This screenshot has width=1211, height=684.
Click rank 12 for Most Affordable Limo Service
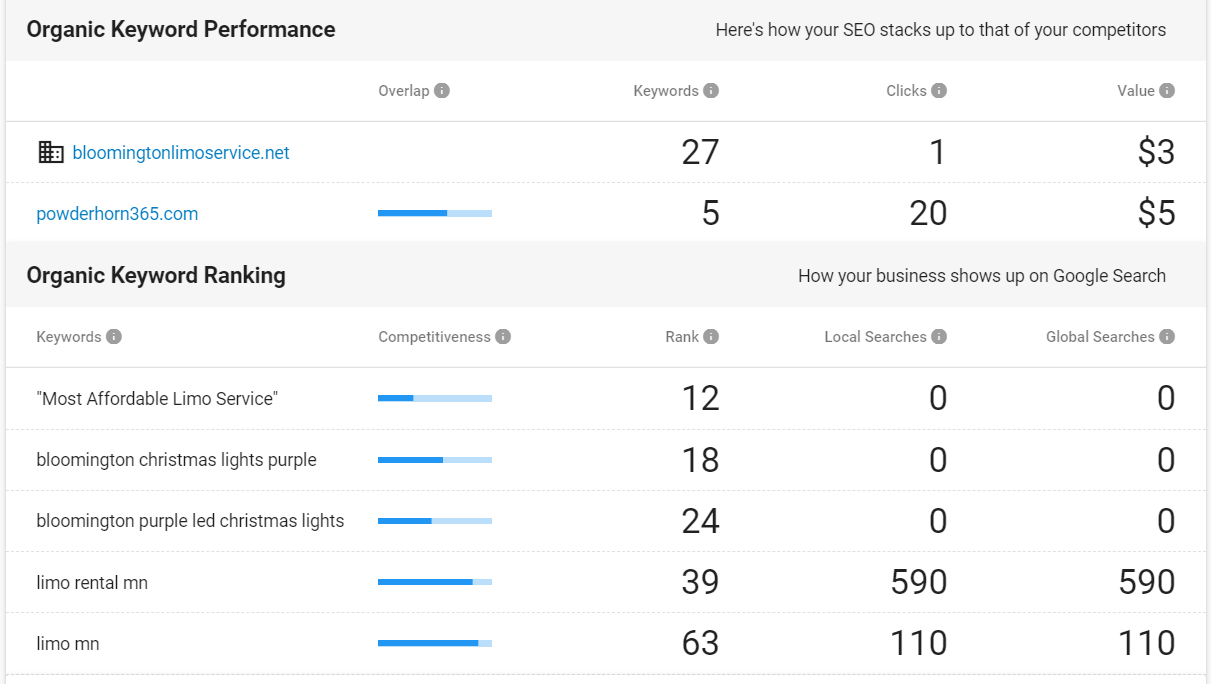coord(700,398)
